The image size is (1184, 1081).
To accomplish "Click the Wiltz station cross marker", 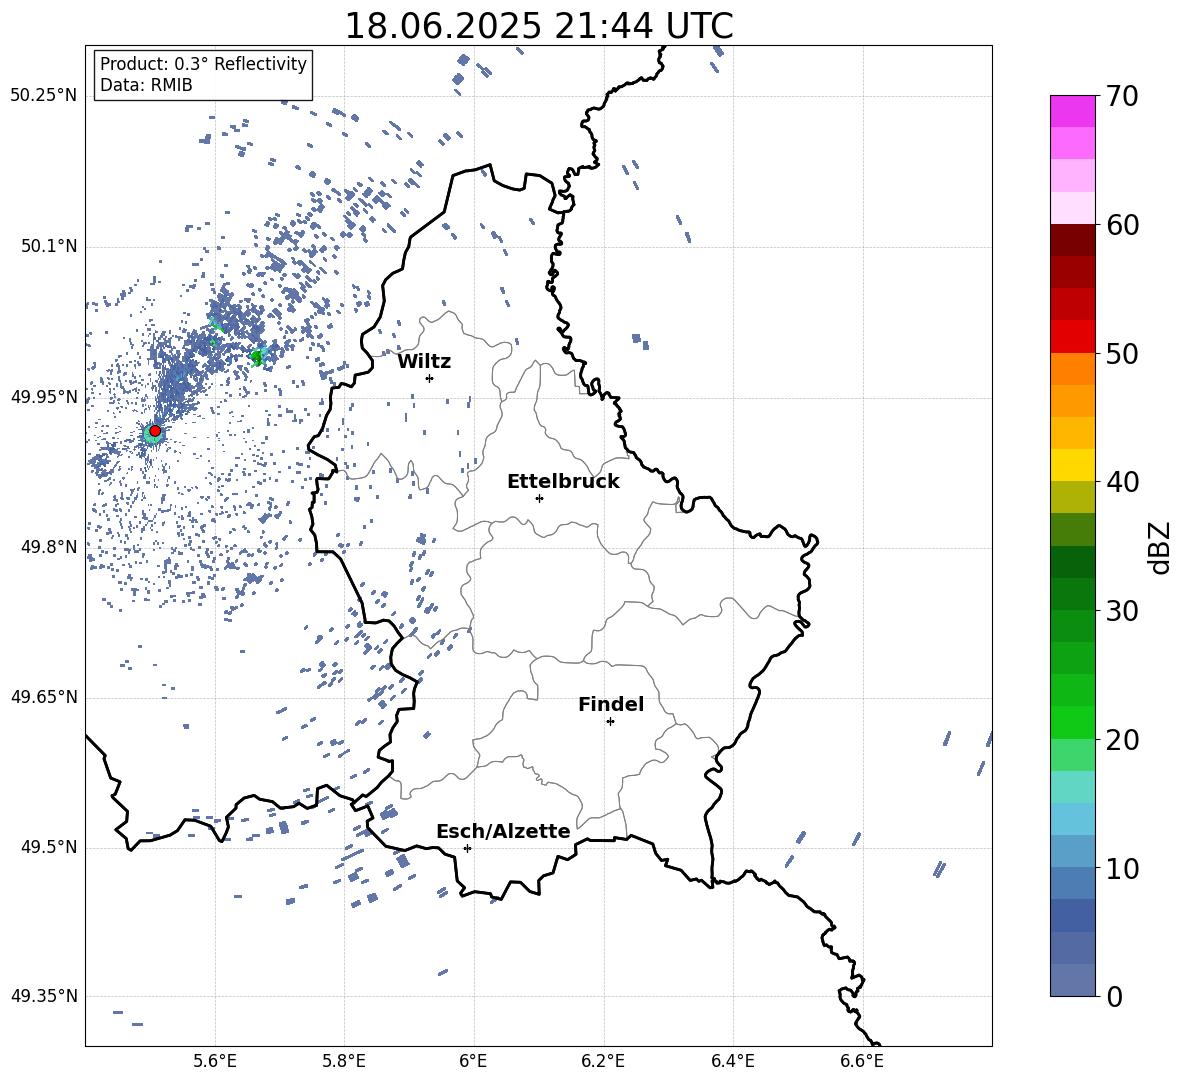I will pos(429,378).
